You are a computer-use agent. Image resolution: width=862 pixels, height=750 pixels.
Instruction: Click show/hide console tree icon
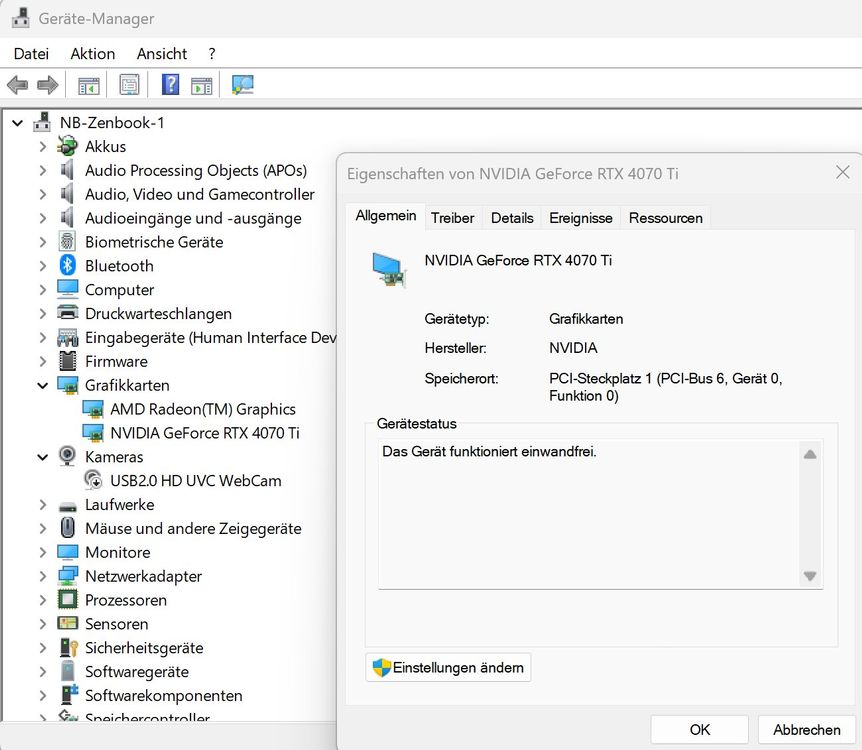point(89,85)
